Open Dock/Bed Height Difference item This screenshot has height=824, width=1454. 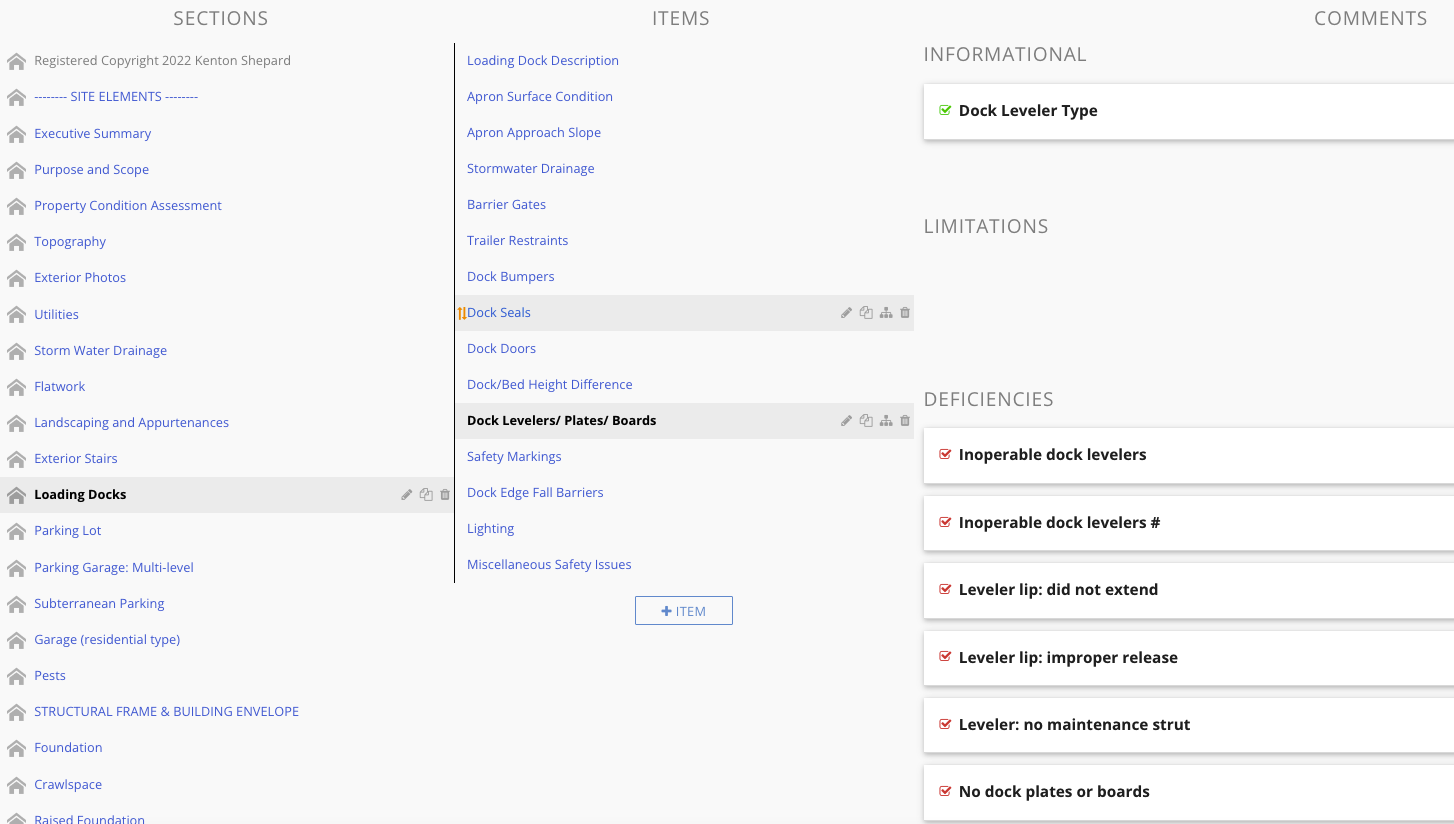click(x=550, y=385)
